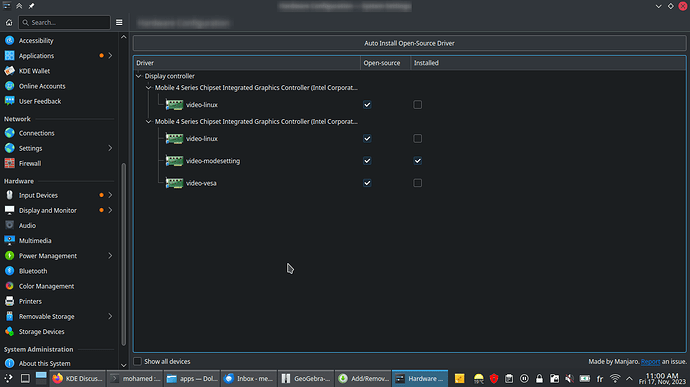
Task: Collapse the Display controller tree node
Action: click(139, 76)
